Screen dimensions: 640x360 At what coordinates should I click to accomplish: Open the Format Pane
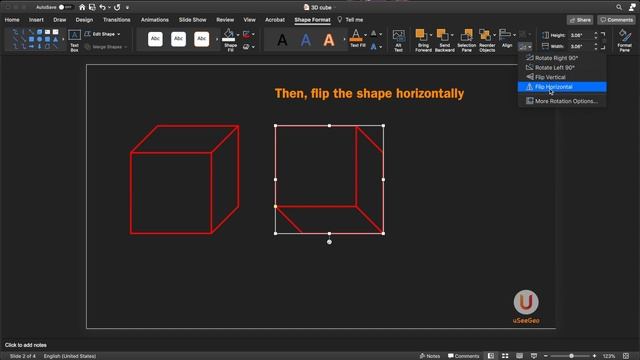[624, 40]
